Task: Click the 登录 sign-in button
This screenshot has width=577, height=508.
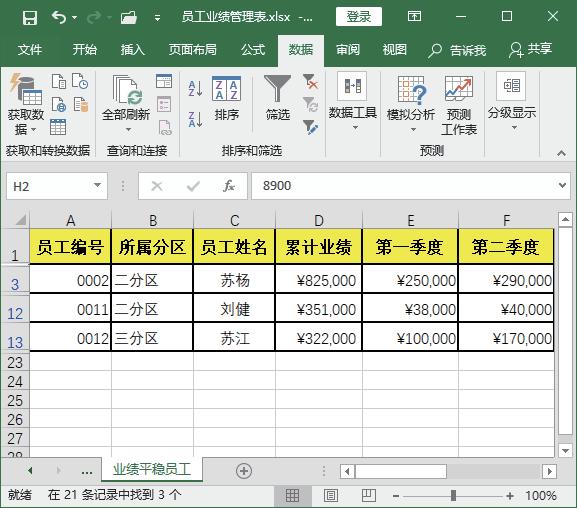Action: click(x=358, y=17)
